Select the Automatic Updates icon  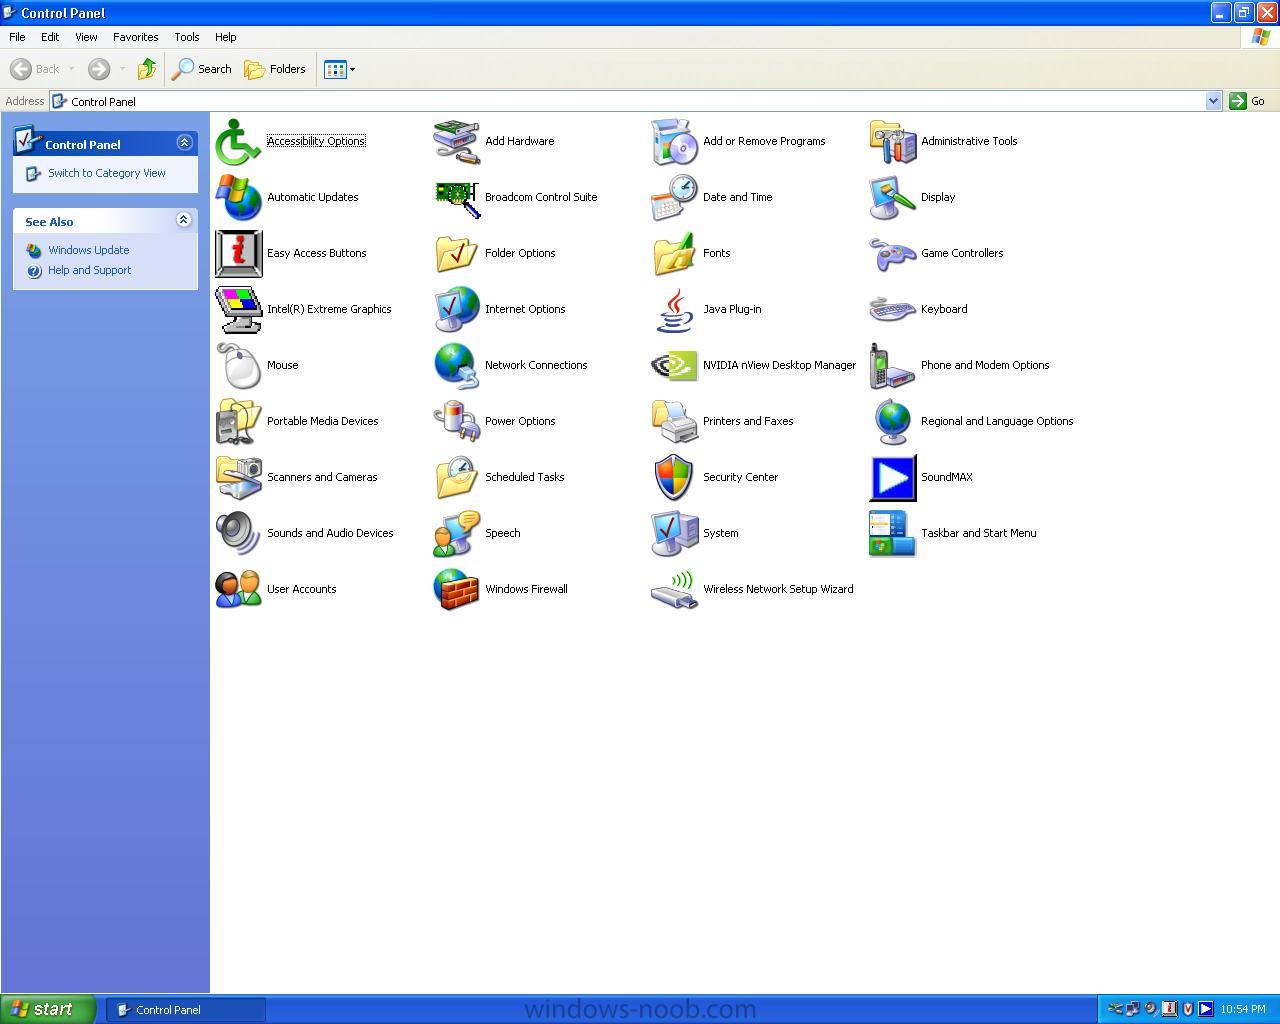point(238,197)
